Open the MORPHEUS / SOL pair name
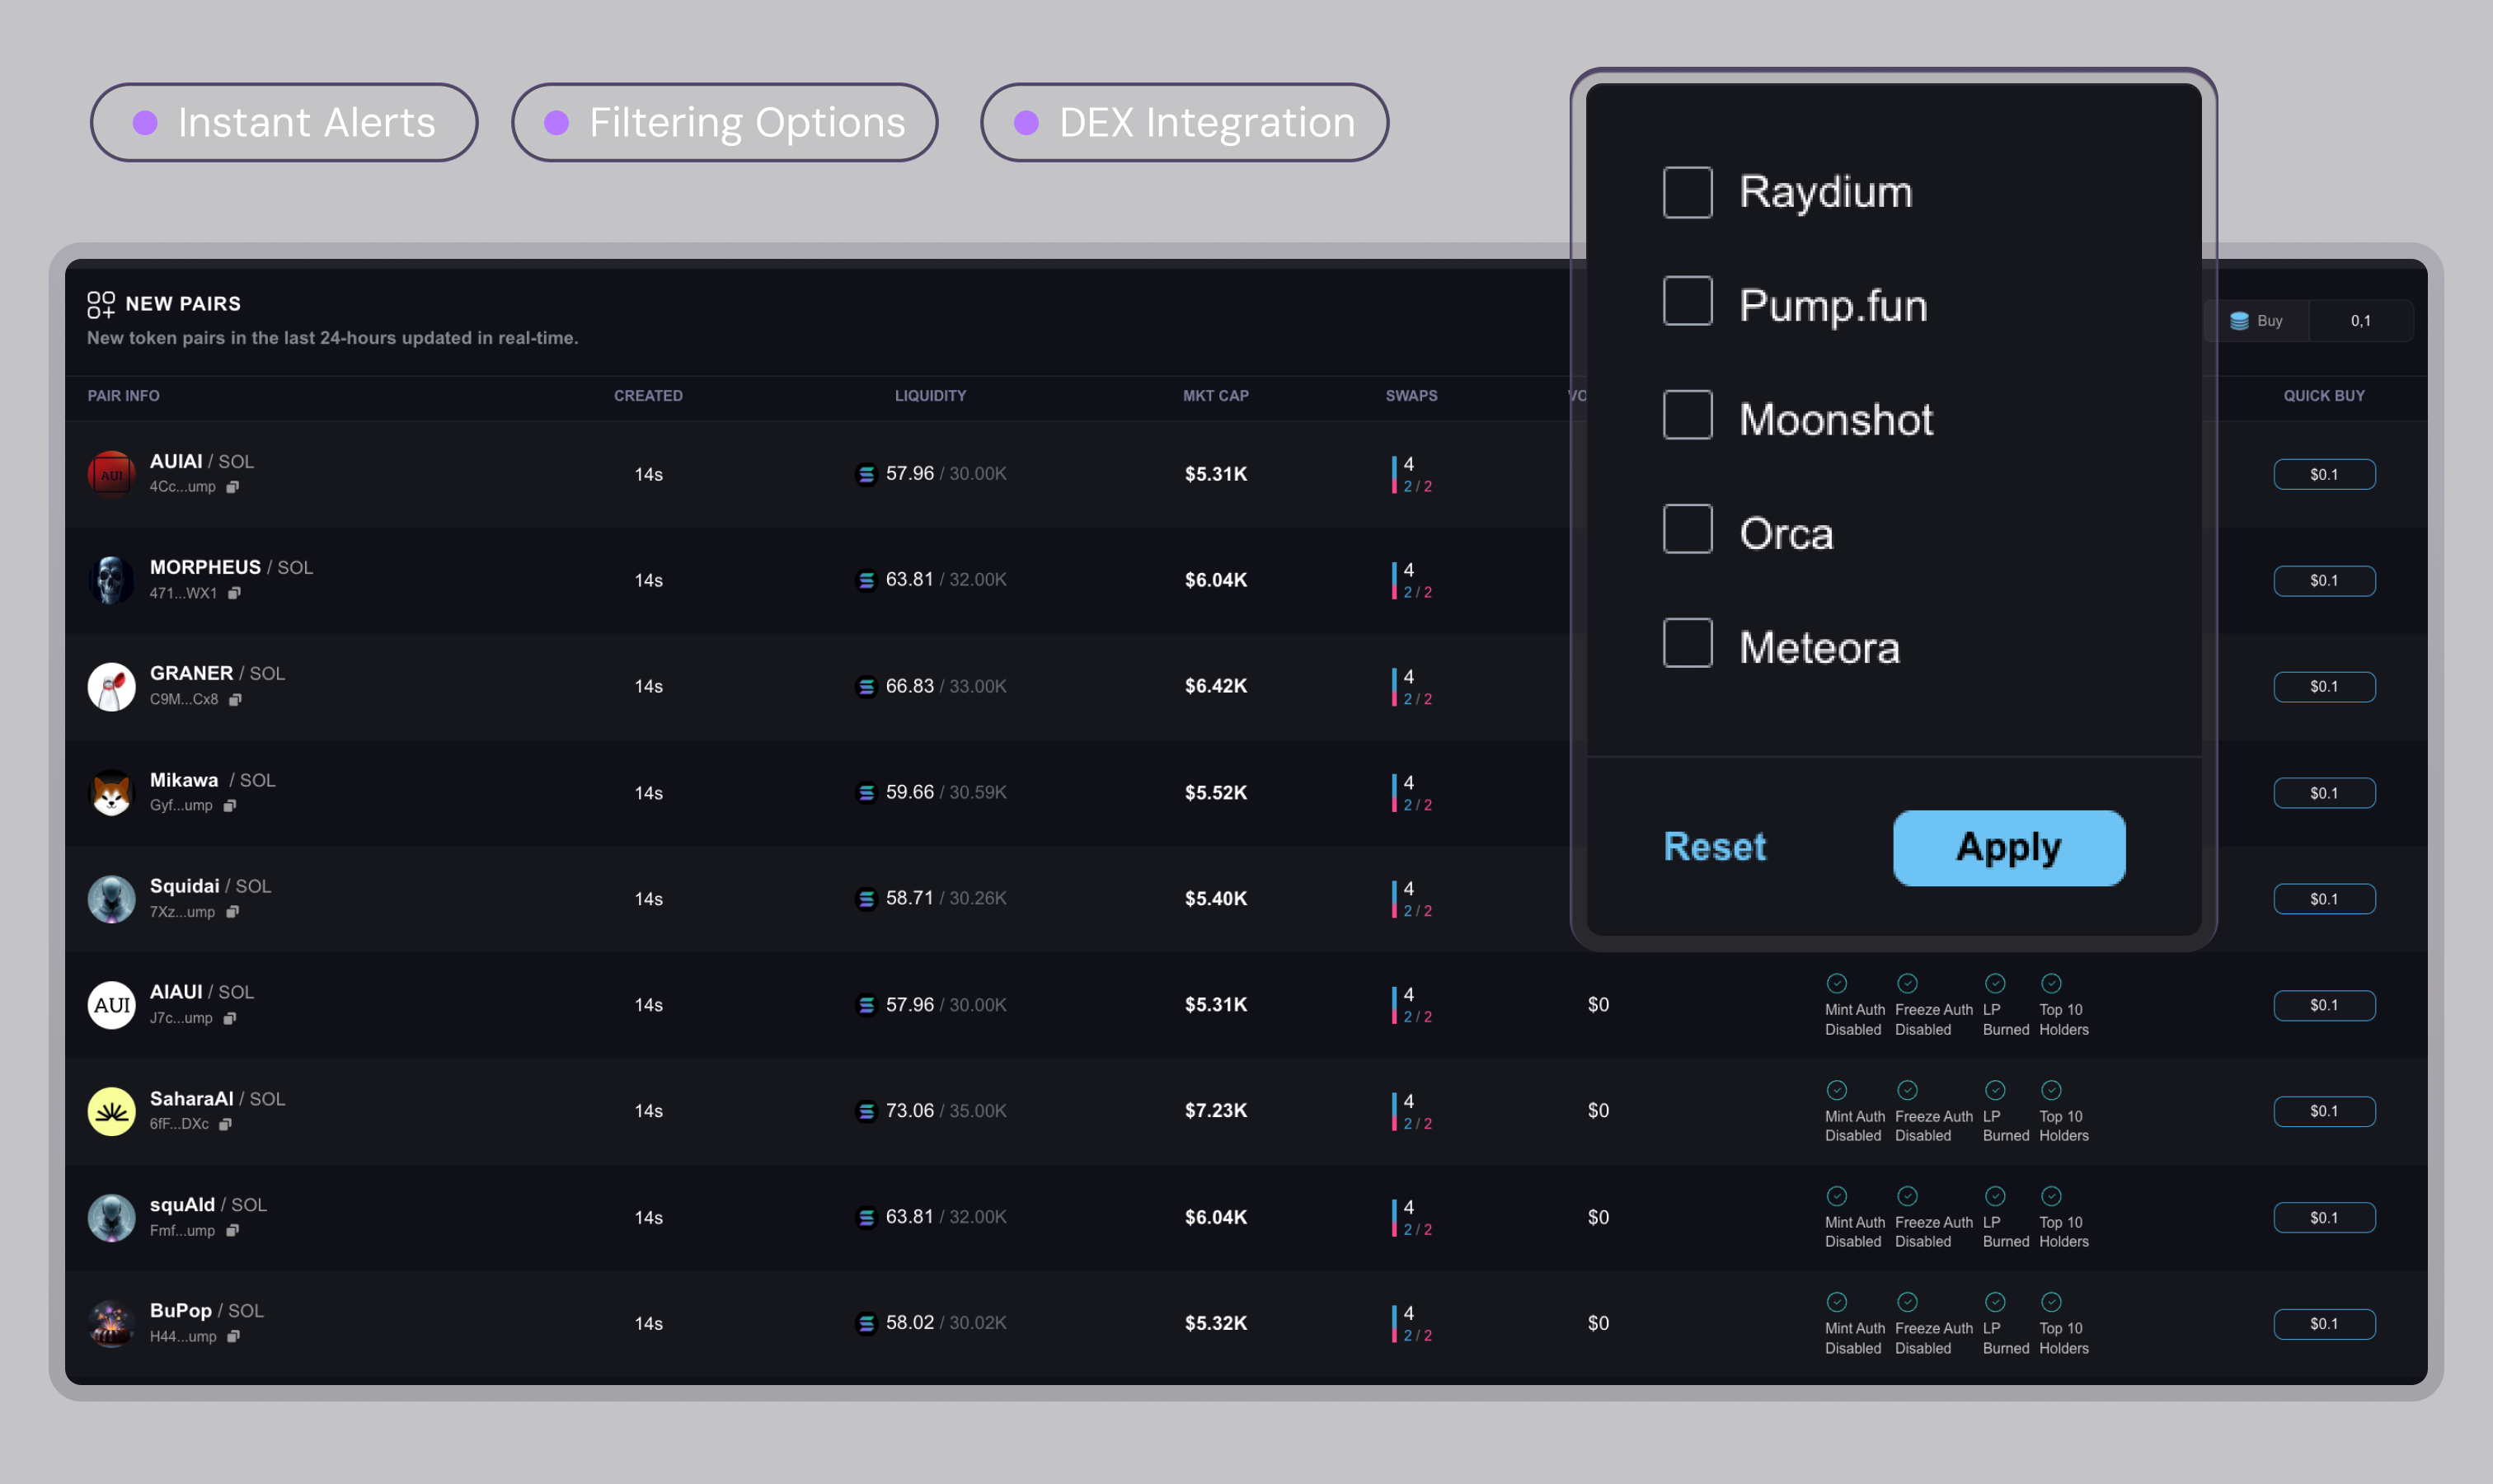Screen dimensions: 2493x1484 pyautogui.click(x=231, y=567)
